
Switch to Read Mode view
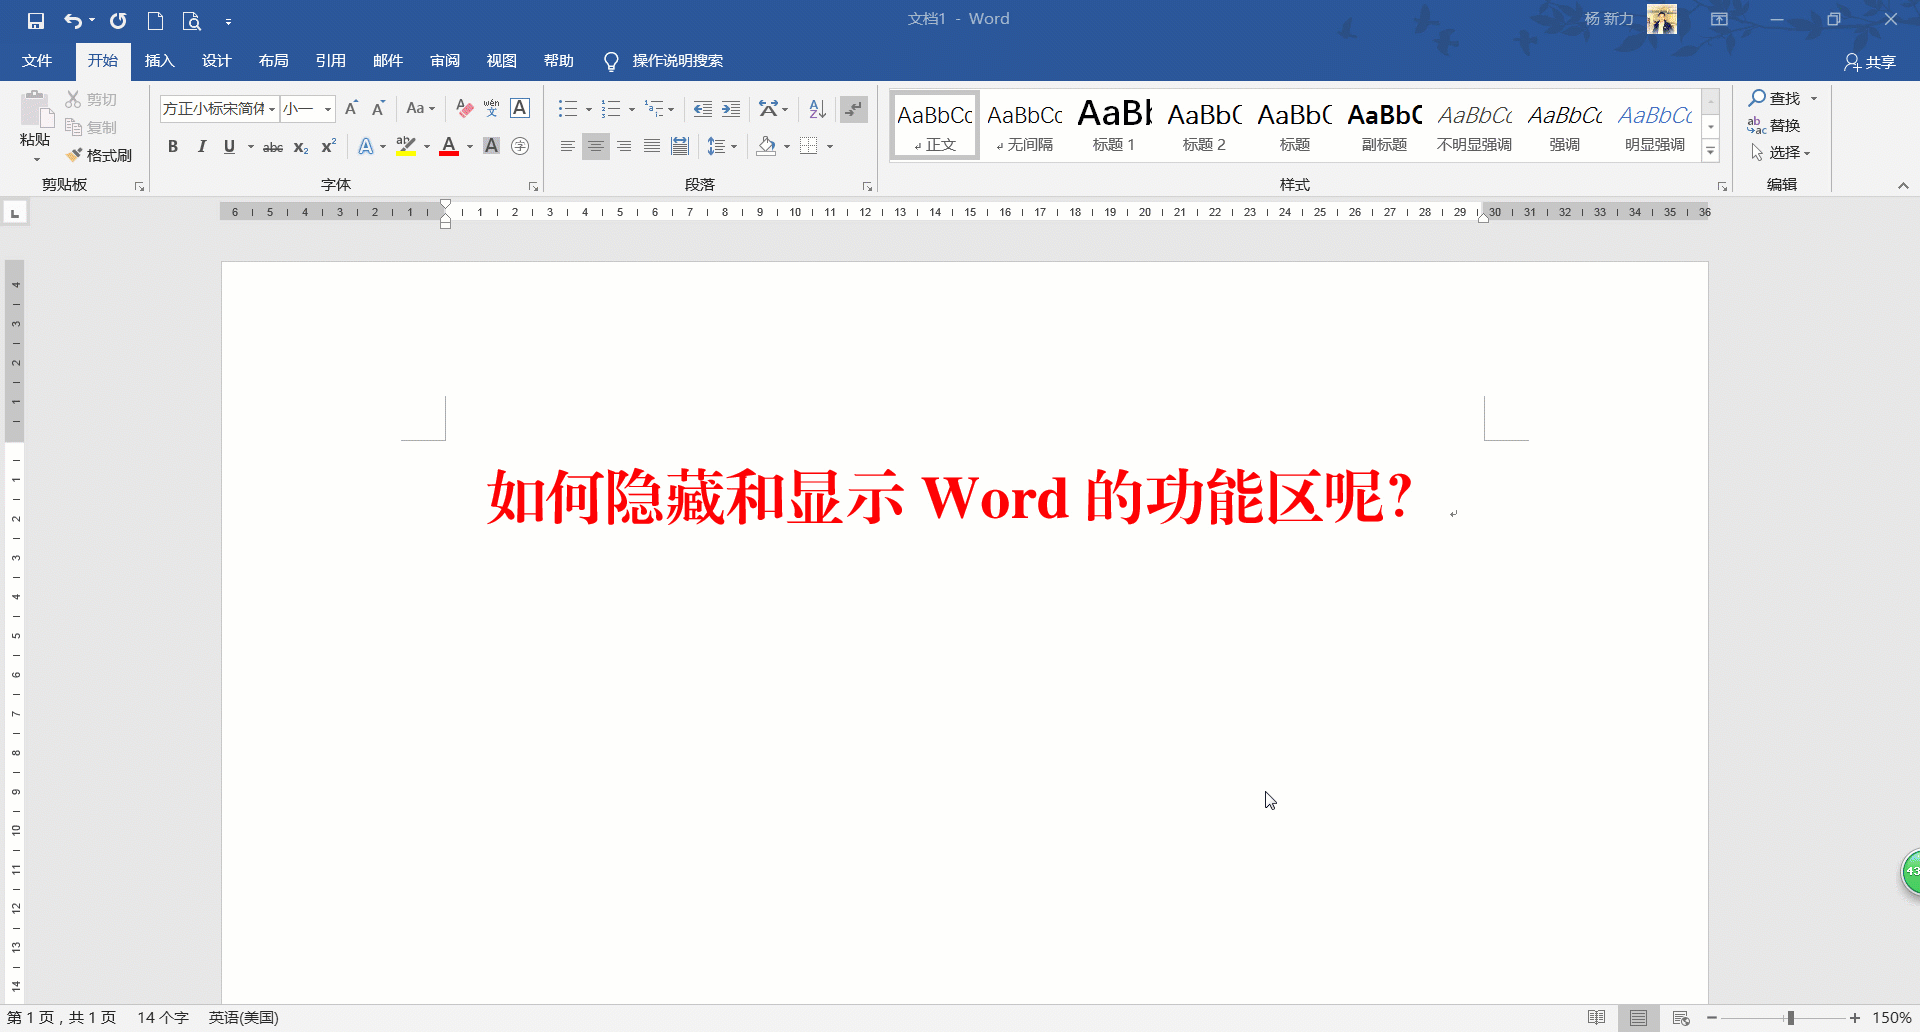(1596, 1018)
